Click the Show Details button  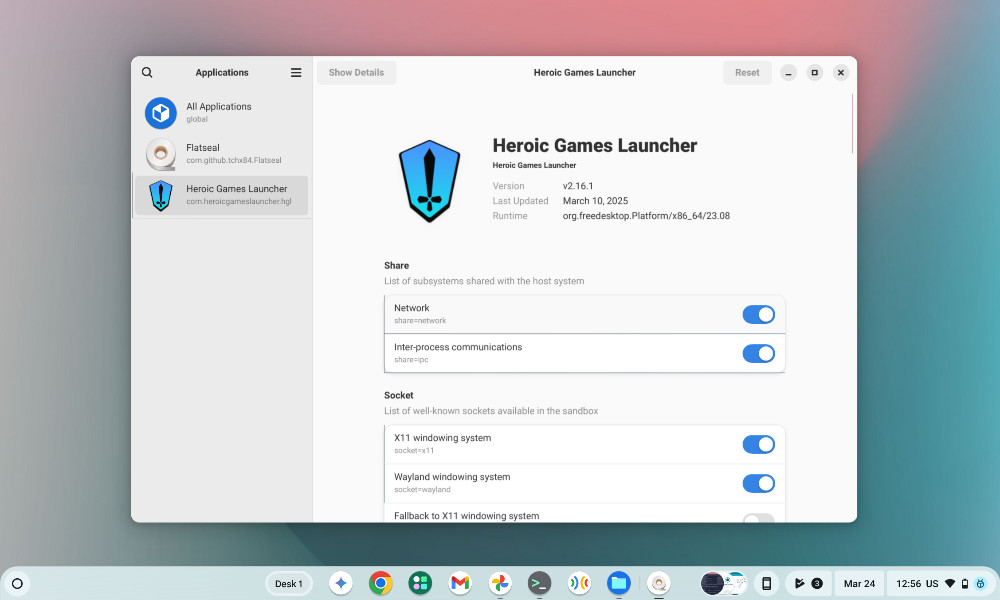(357, 73)
